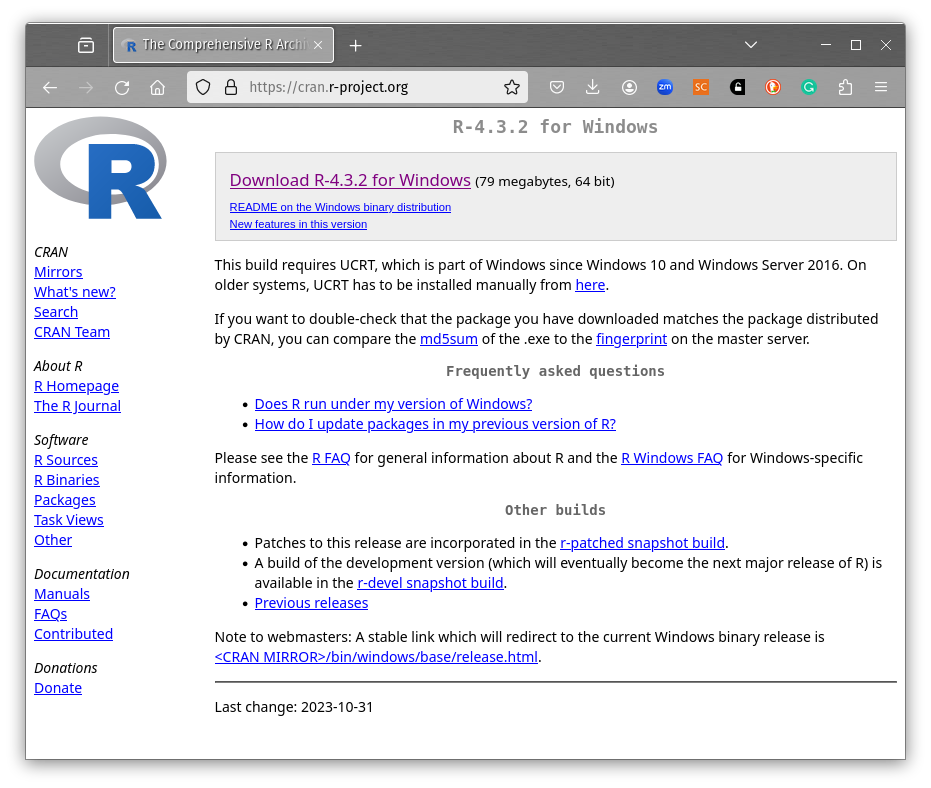Open the Downloads panel
Viewport: 931px width, 788px height.
593,88
